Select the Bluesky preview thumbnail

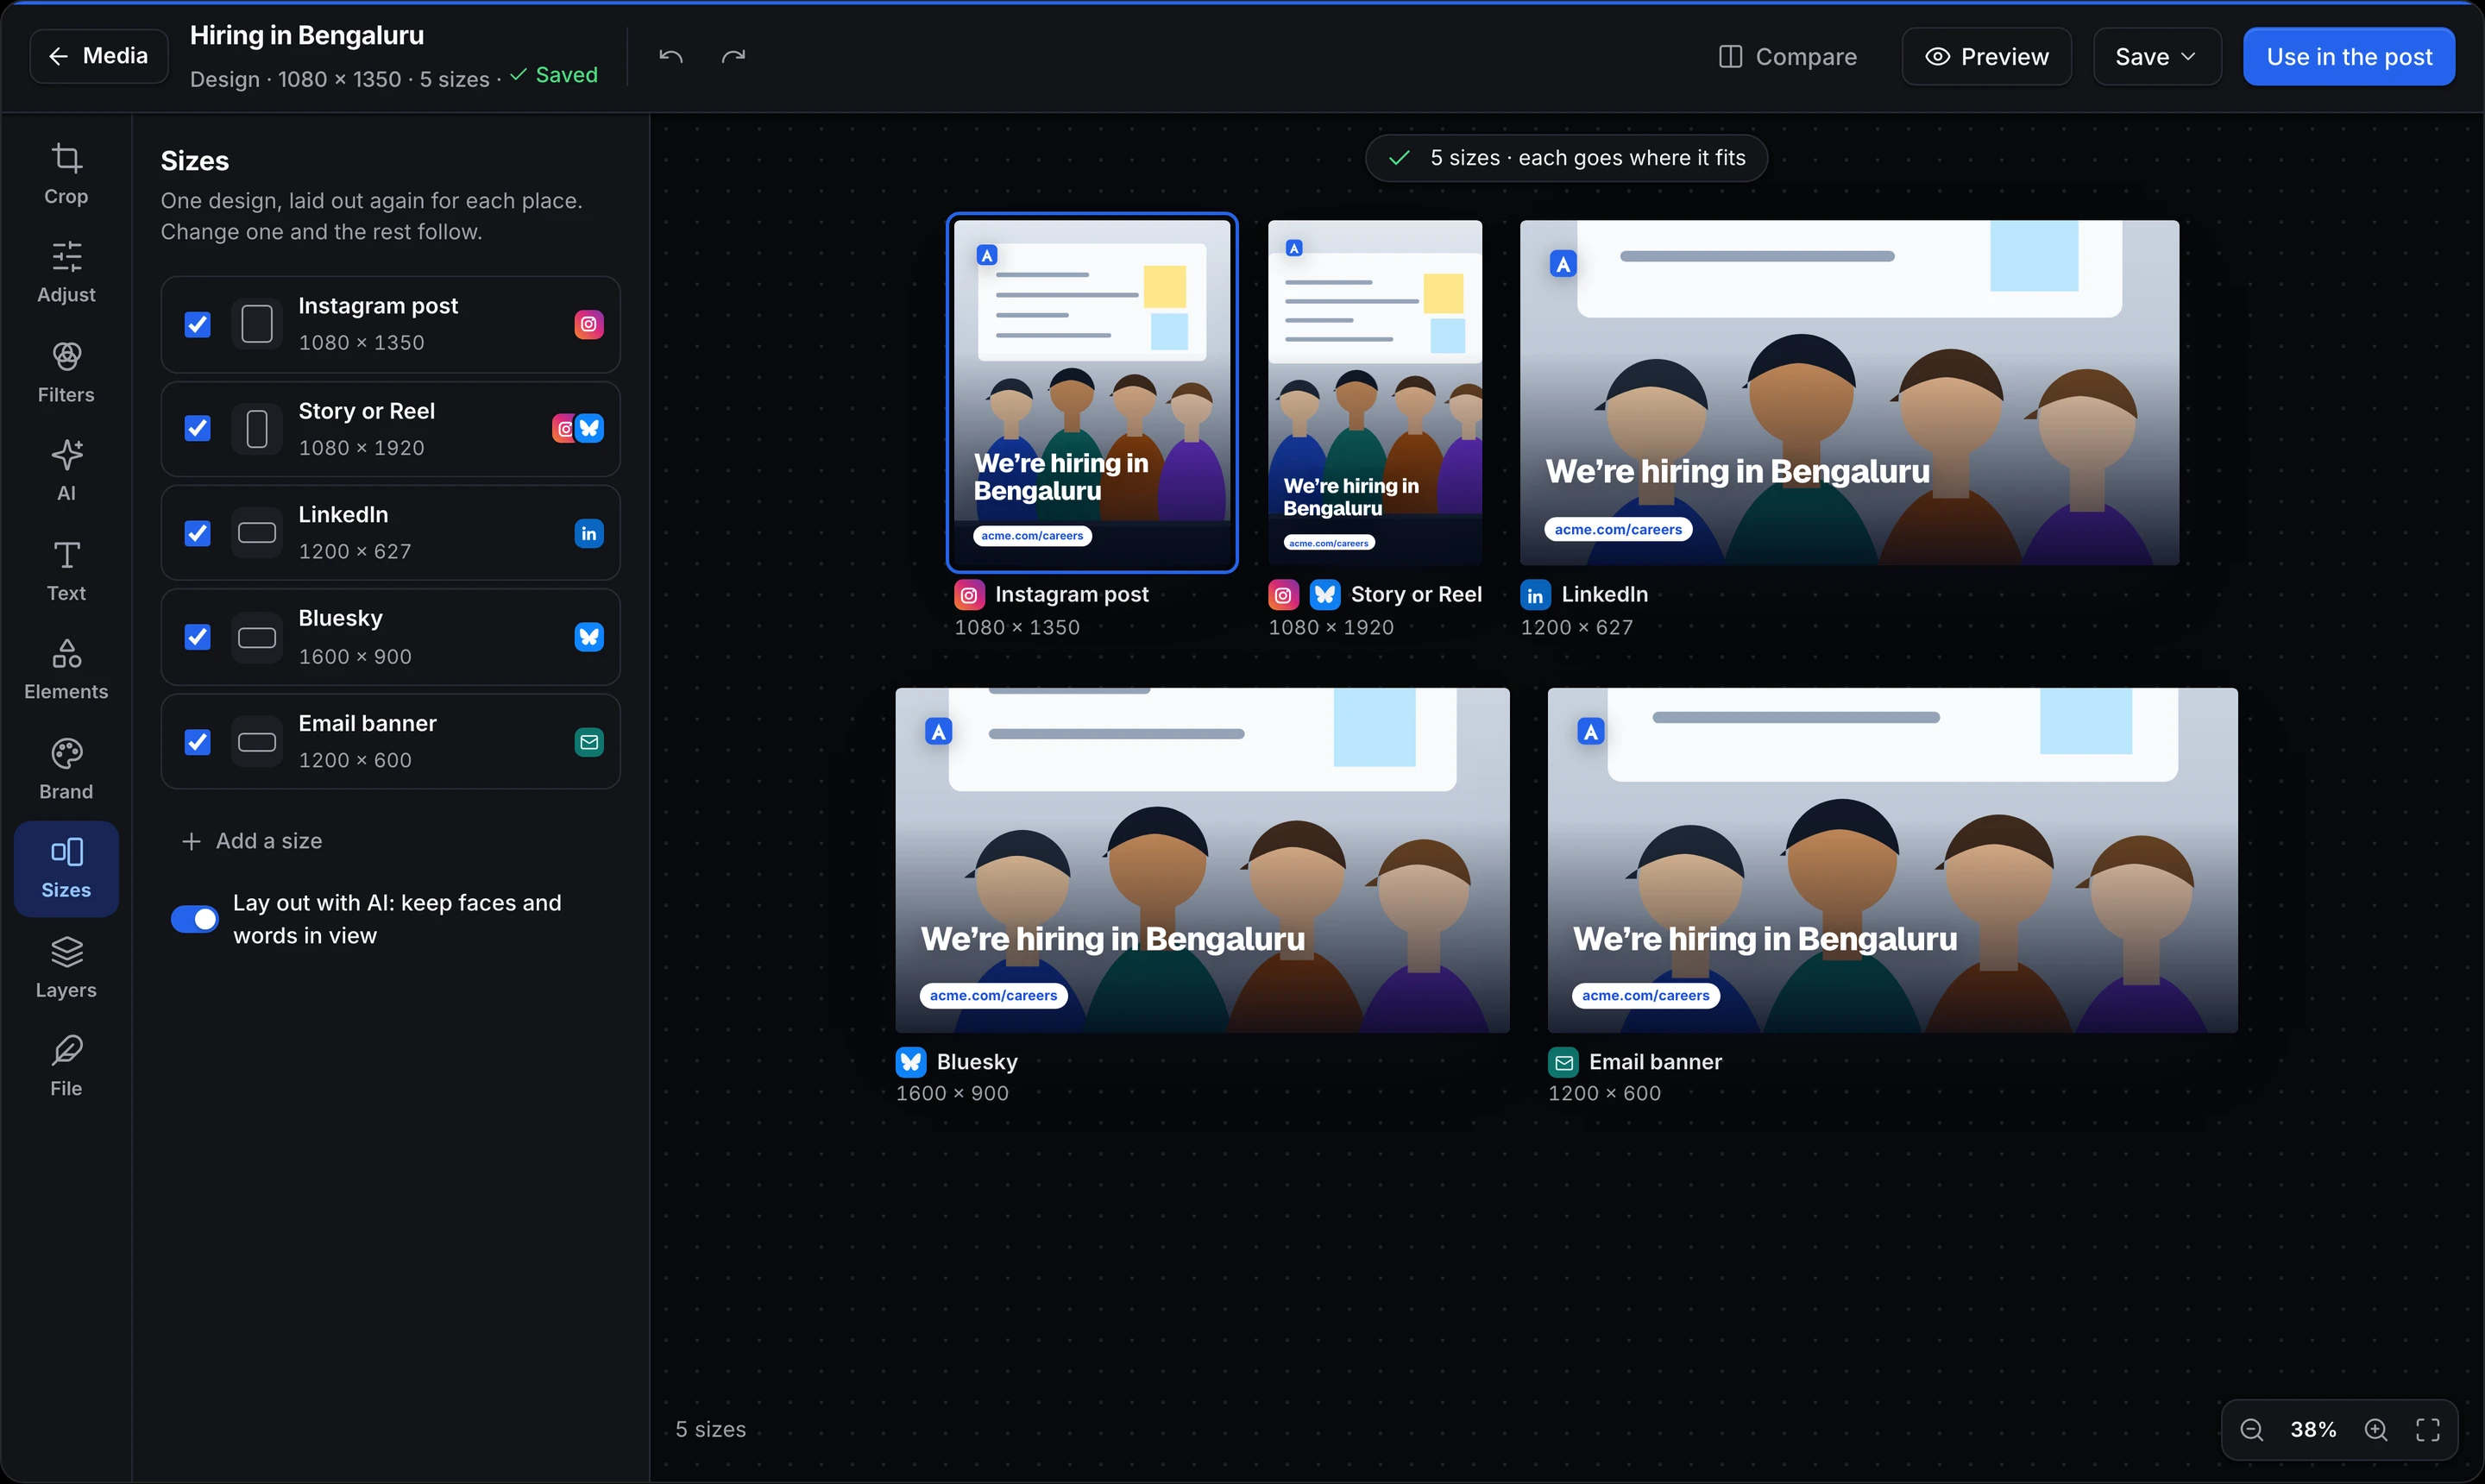click(1202, 860)
